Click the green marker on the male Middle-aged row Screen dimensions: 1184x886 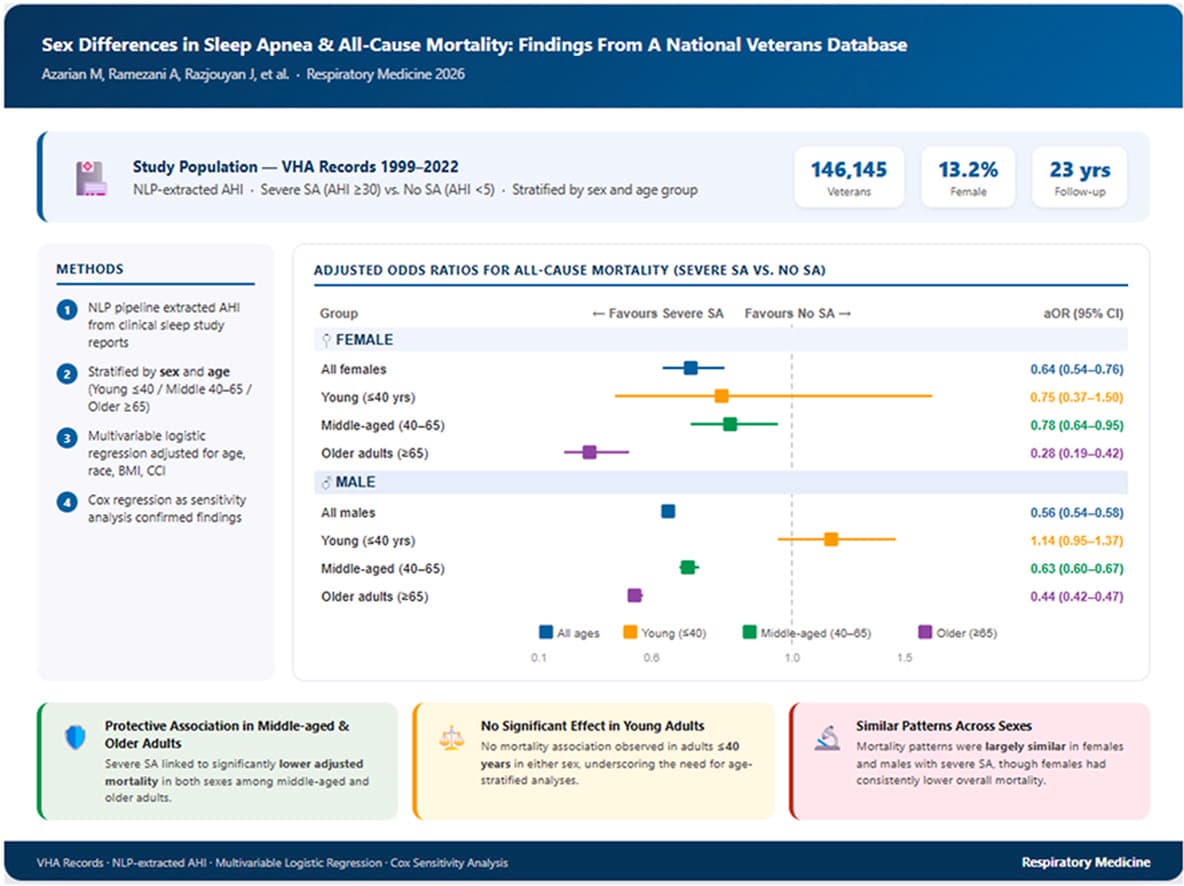[687, 567]
